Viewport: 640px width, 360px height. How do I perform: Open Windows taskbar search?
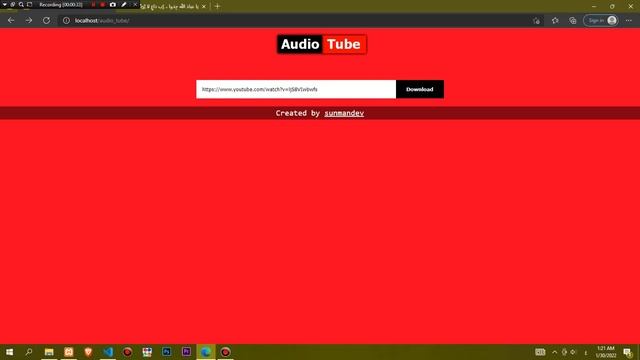pos(29,352)
